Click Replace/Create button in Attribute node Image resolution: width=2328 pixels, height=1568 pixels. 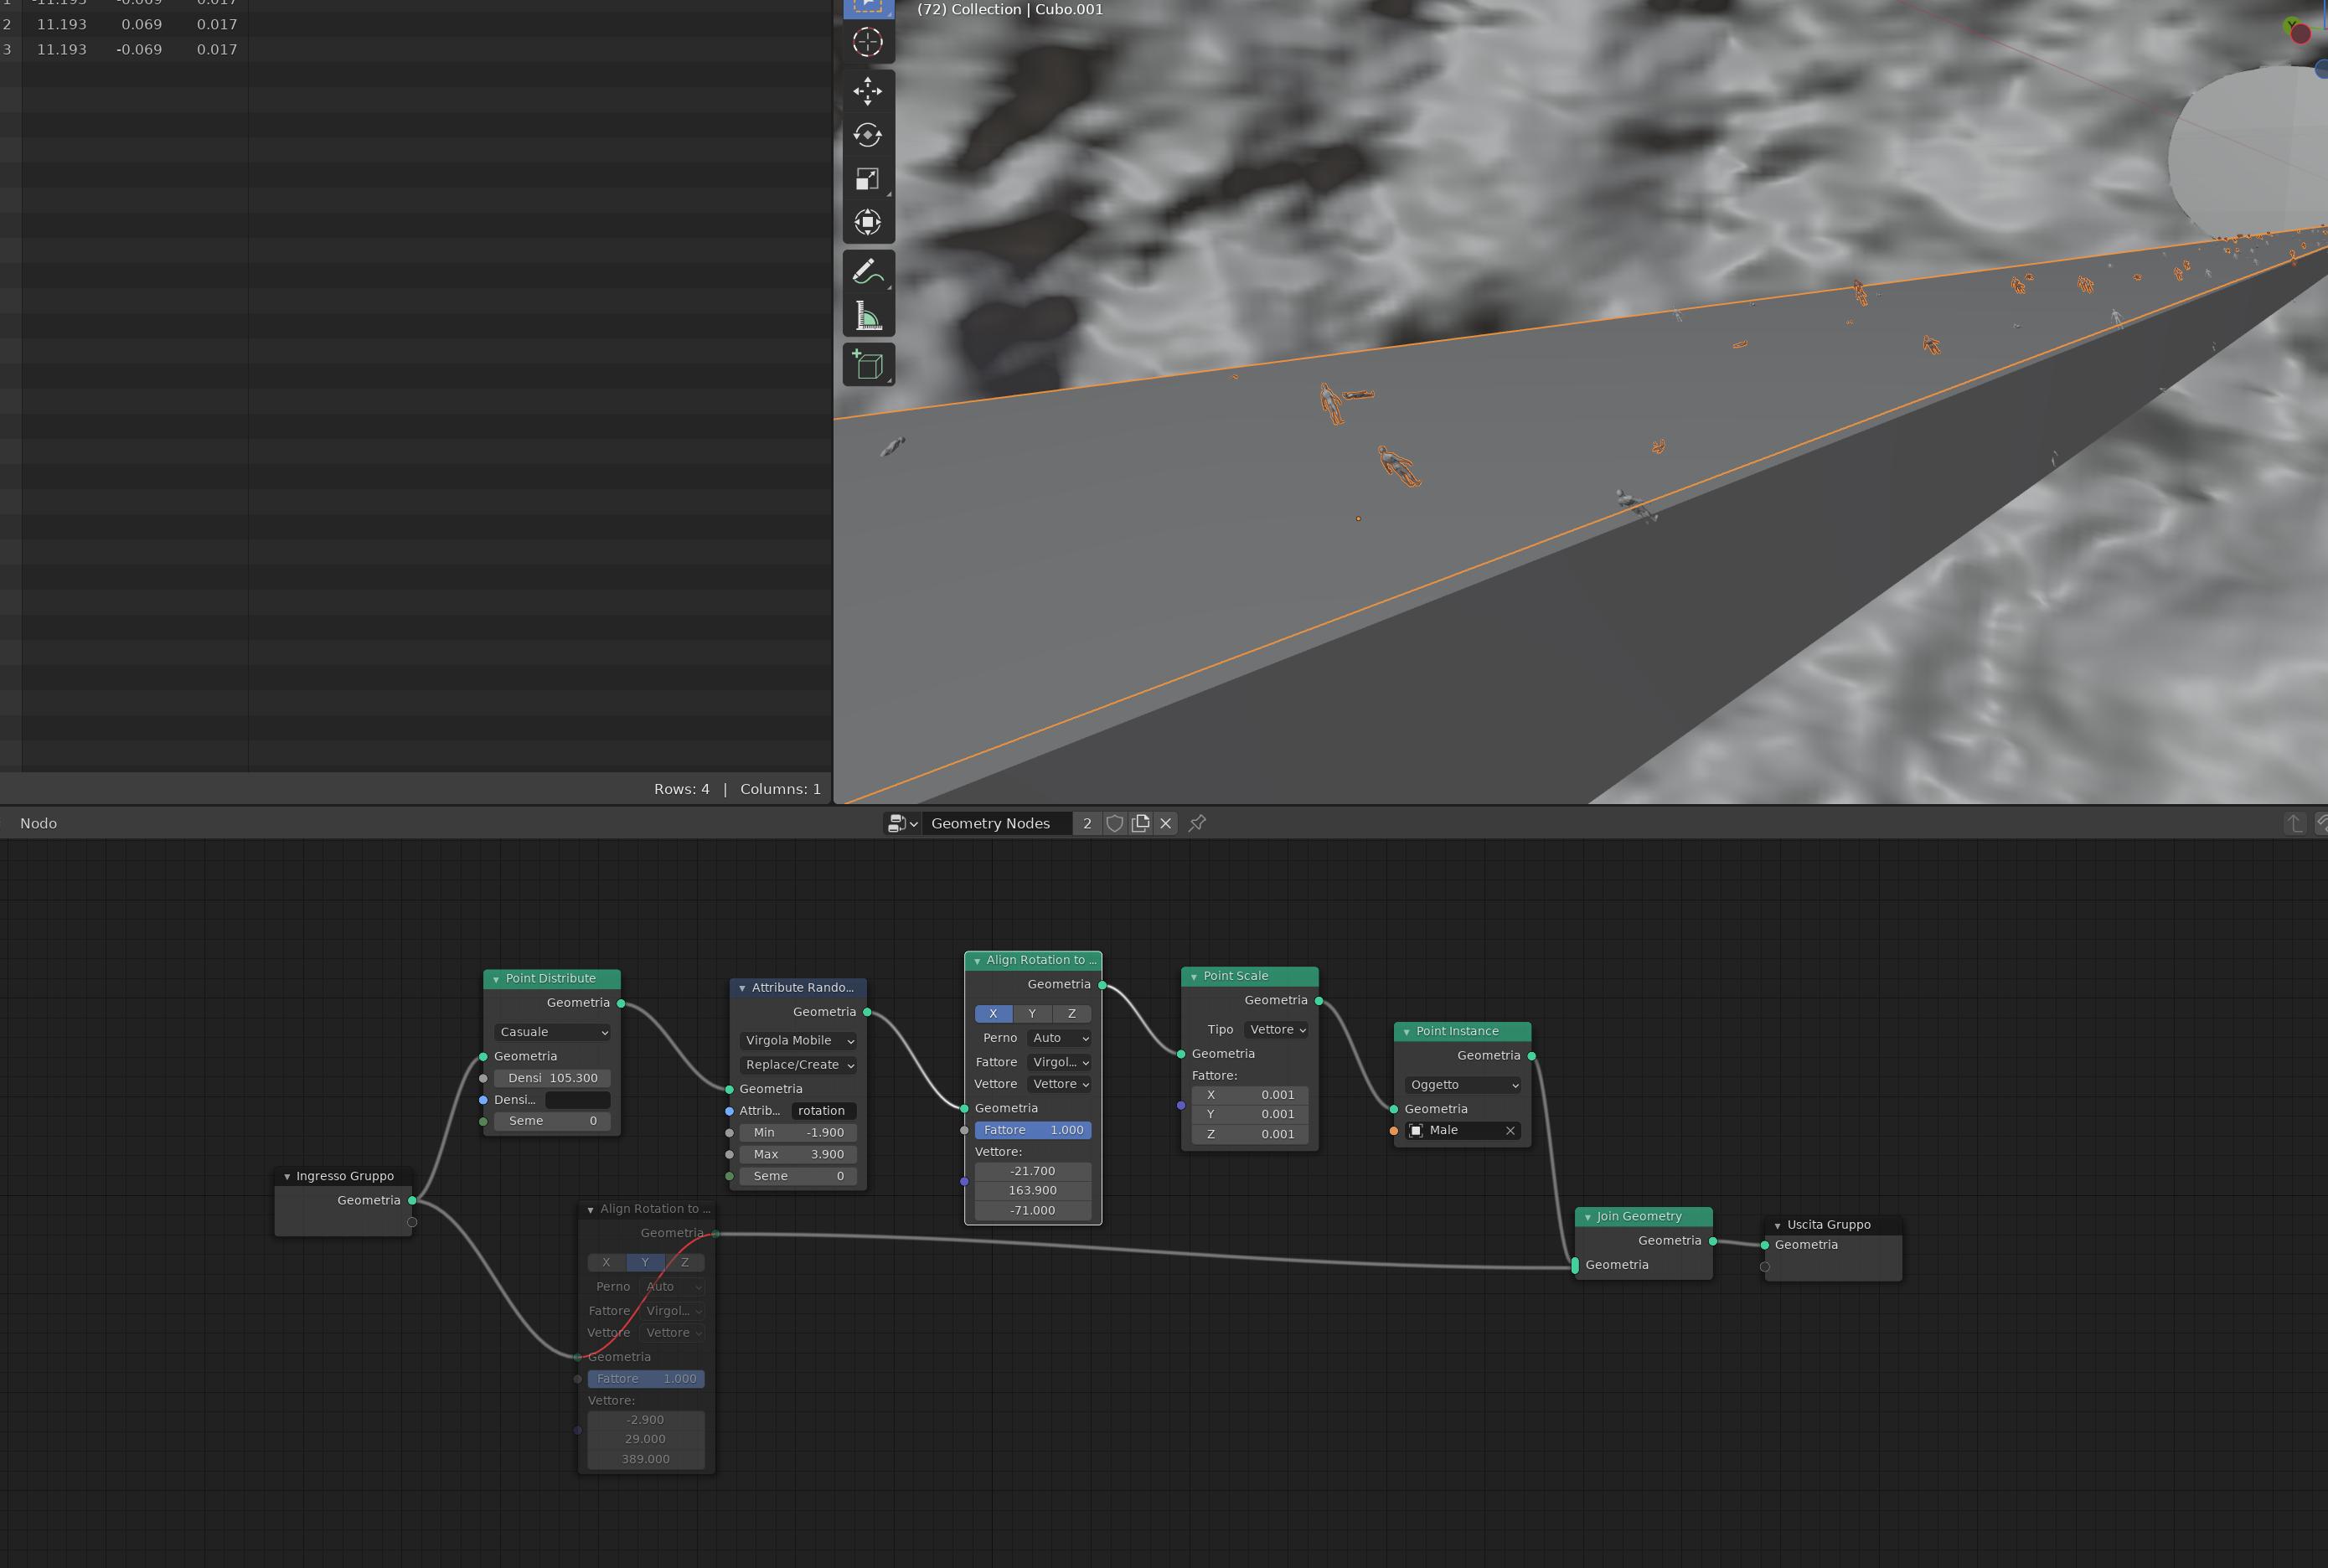tap(798, 1064)
